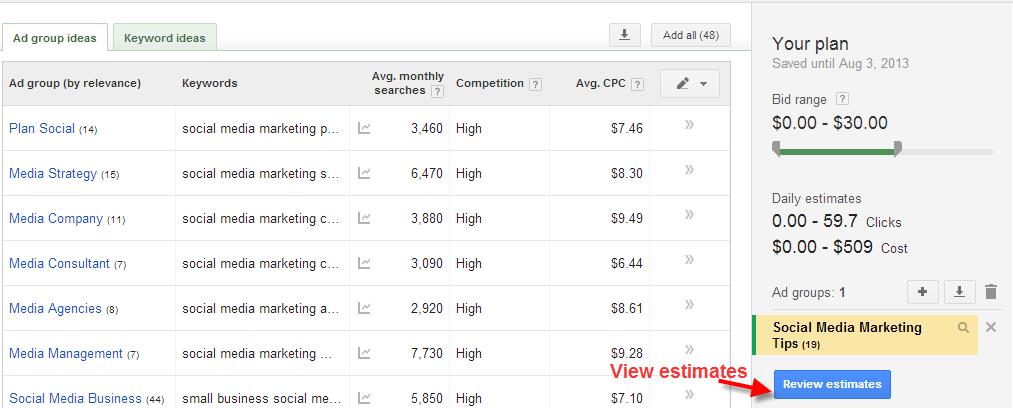Add Media Management to plan with arrows
Viewport: 1013px width, 408px height.
pyautogui.click(x=689, y=349)
